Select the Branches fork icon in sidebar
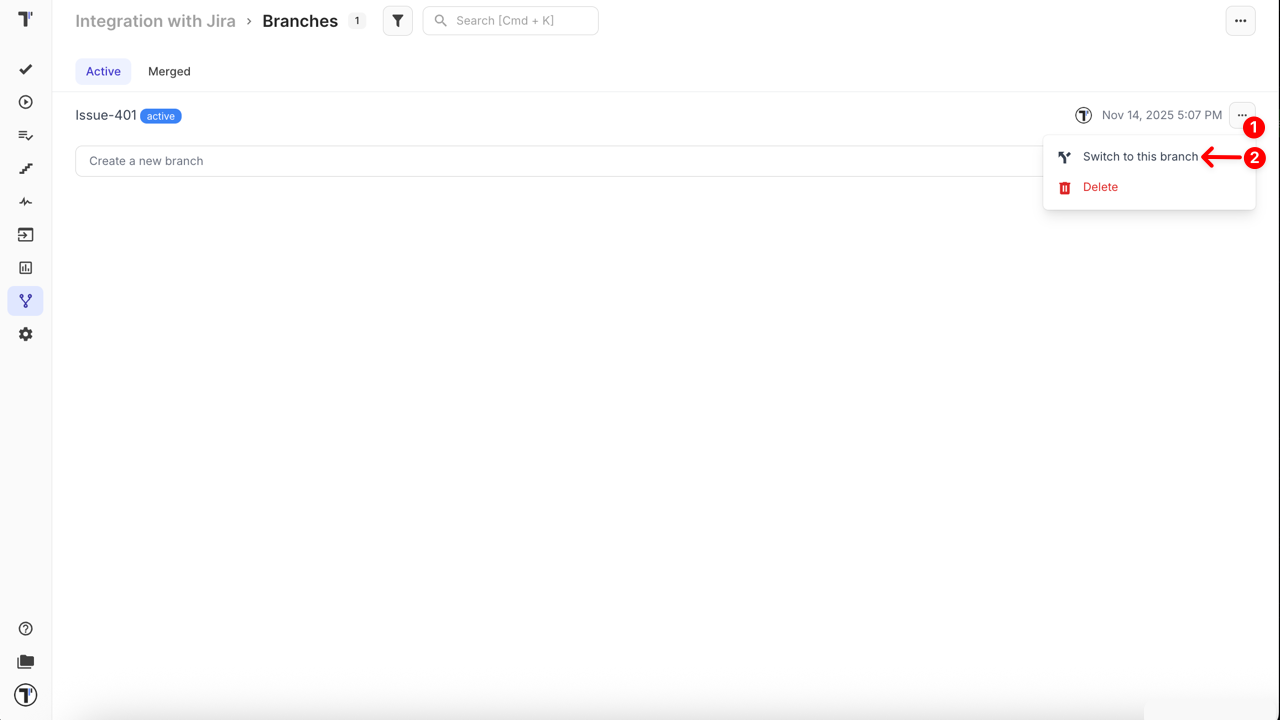1280x720 pixels. 26,301
